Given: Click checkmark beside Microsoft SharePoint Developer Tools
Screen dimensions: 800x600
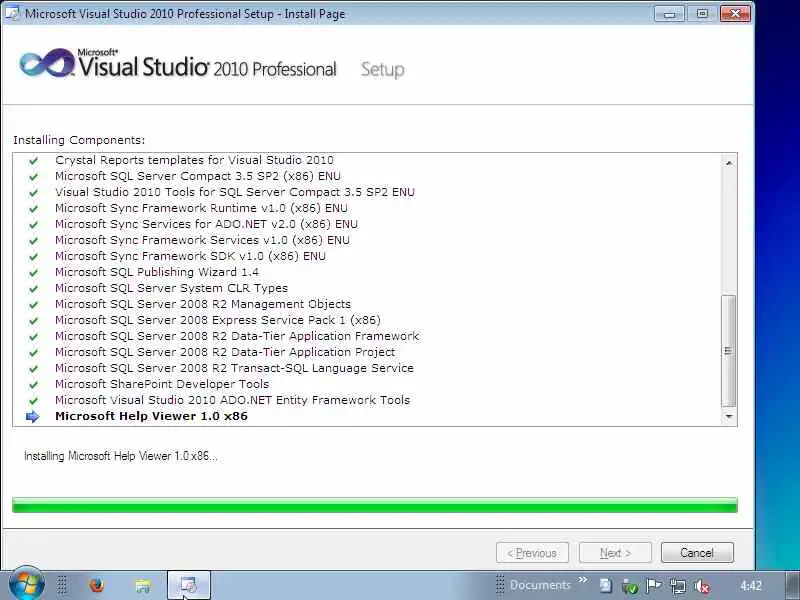Looking at the screenshot, I should [x=33, y=384].
